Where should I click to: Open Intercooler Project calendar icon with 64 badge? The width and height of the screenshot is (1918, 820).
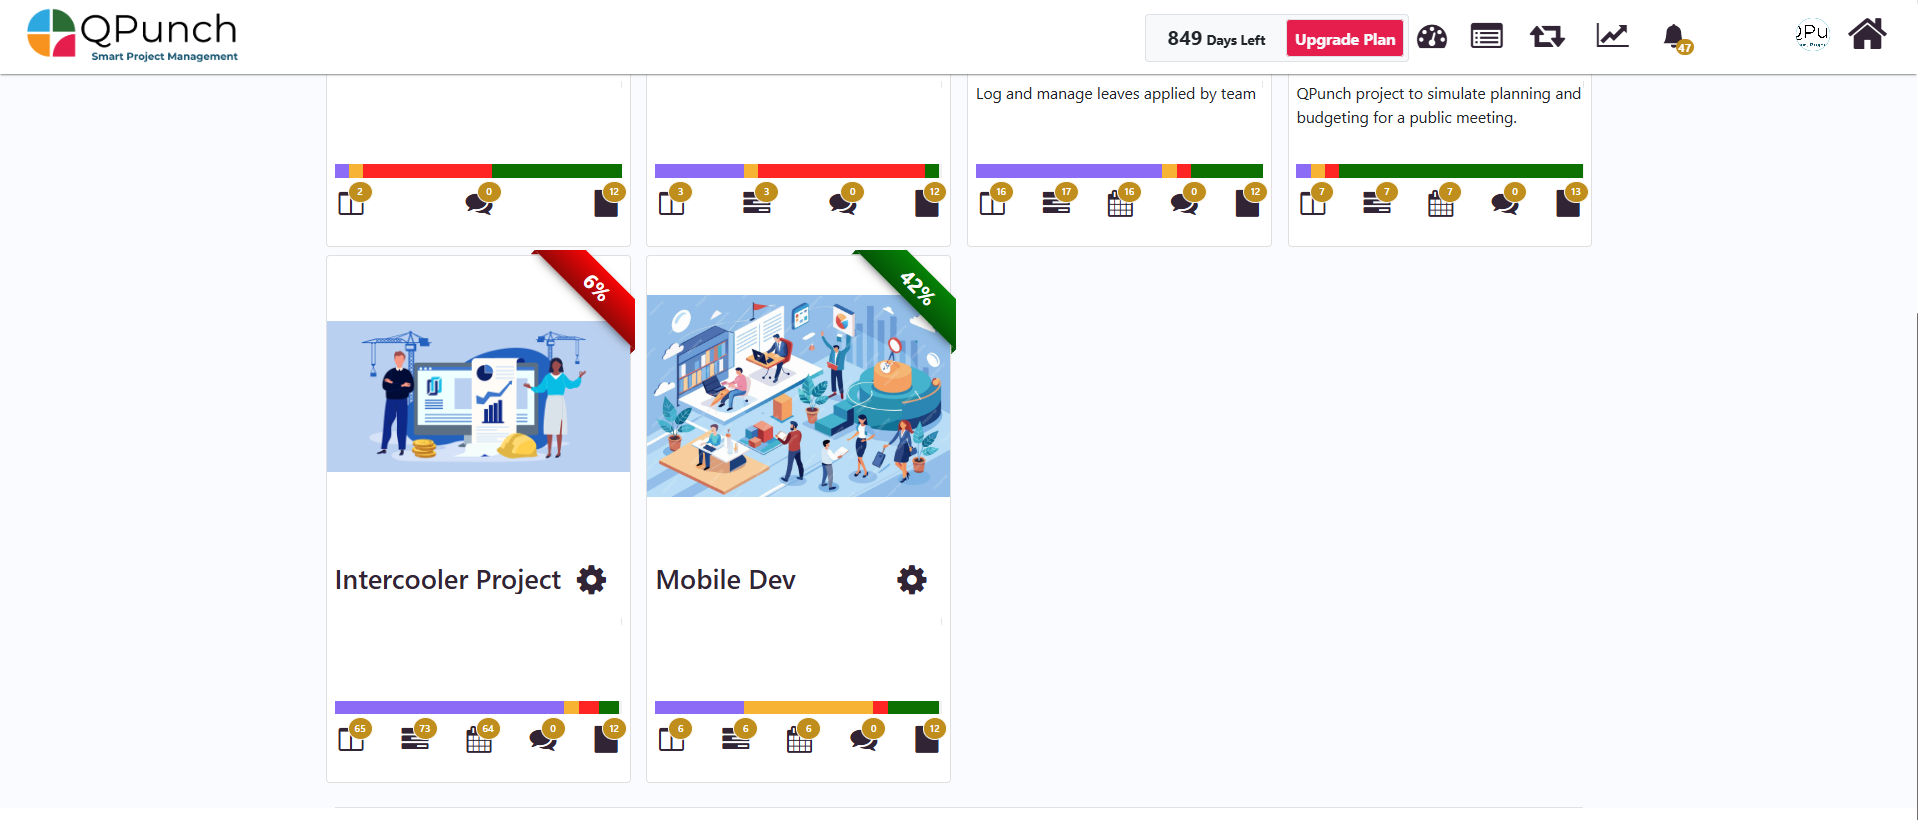point(480,738)
